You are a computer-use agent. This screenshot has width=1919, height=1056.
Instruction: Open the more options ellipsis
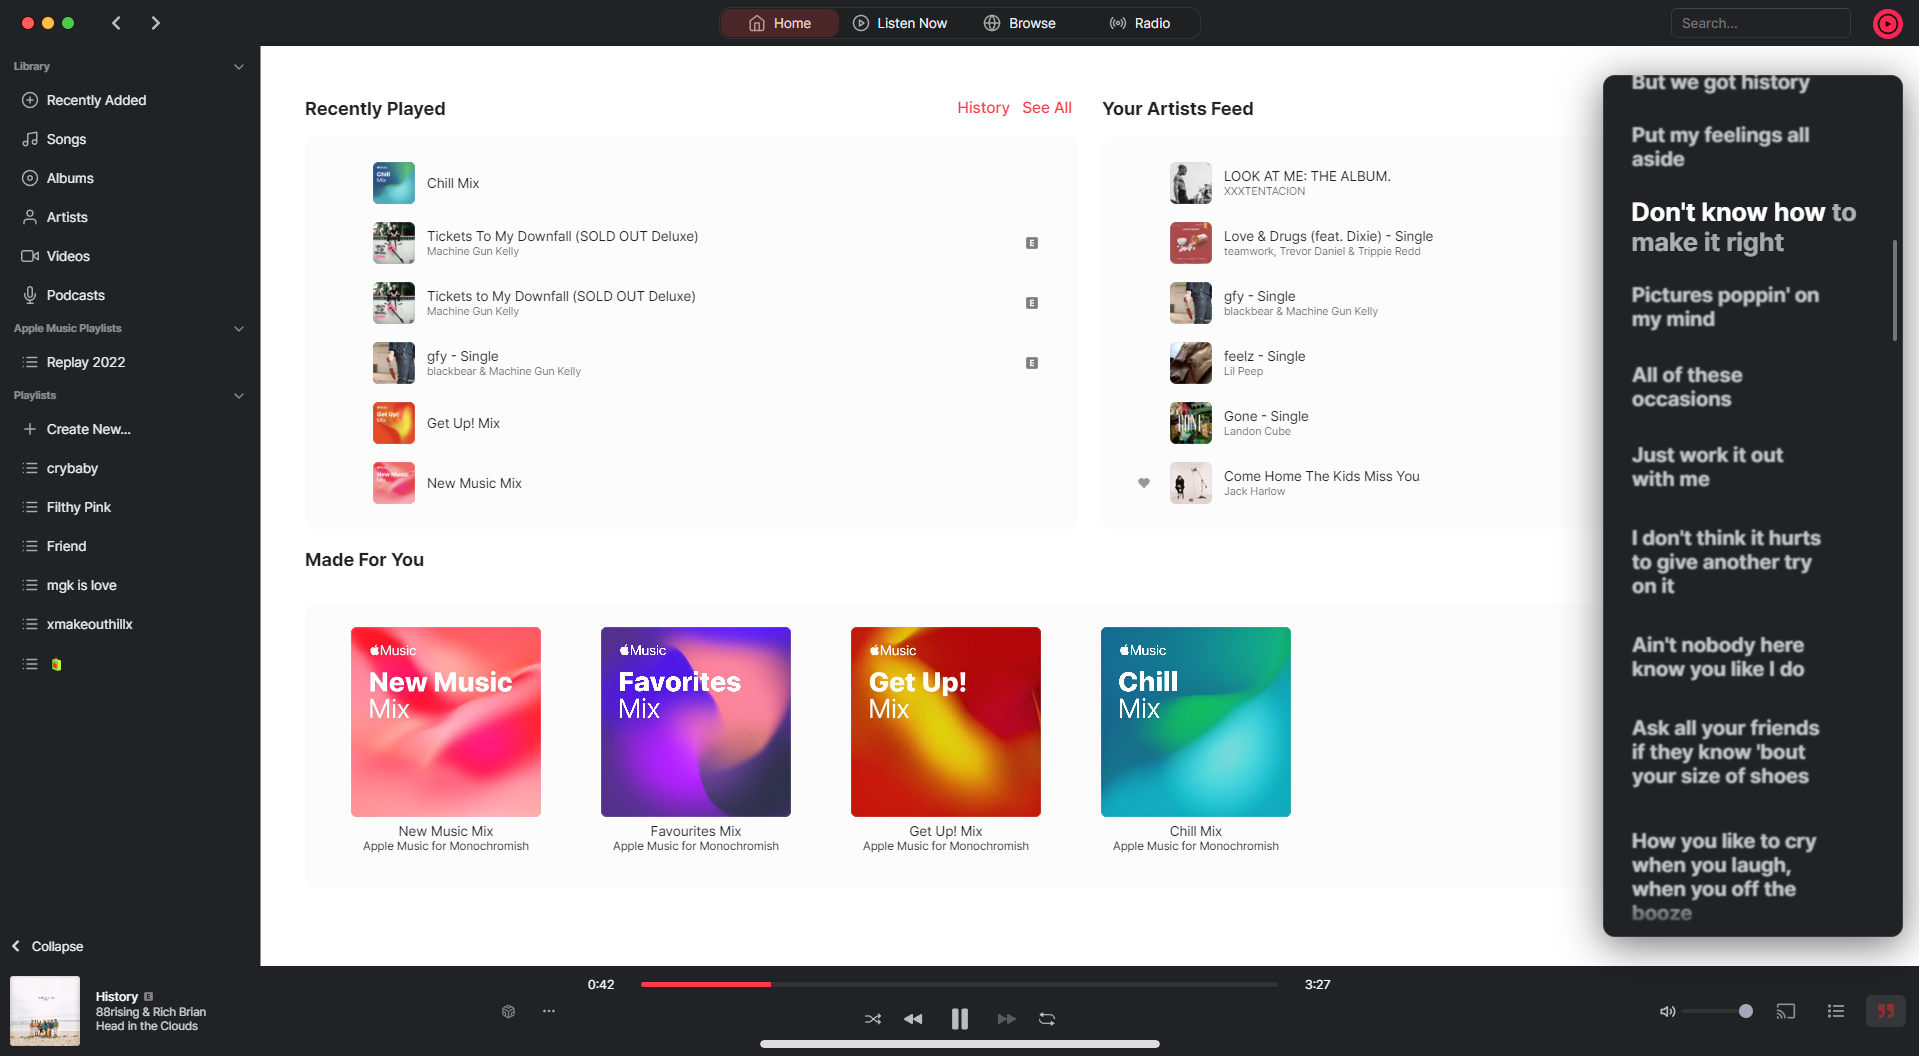tap(549, 1011)
